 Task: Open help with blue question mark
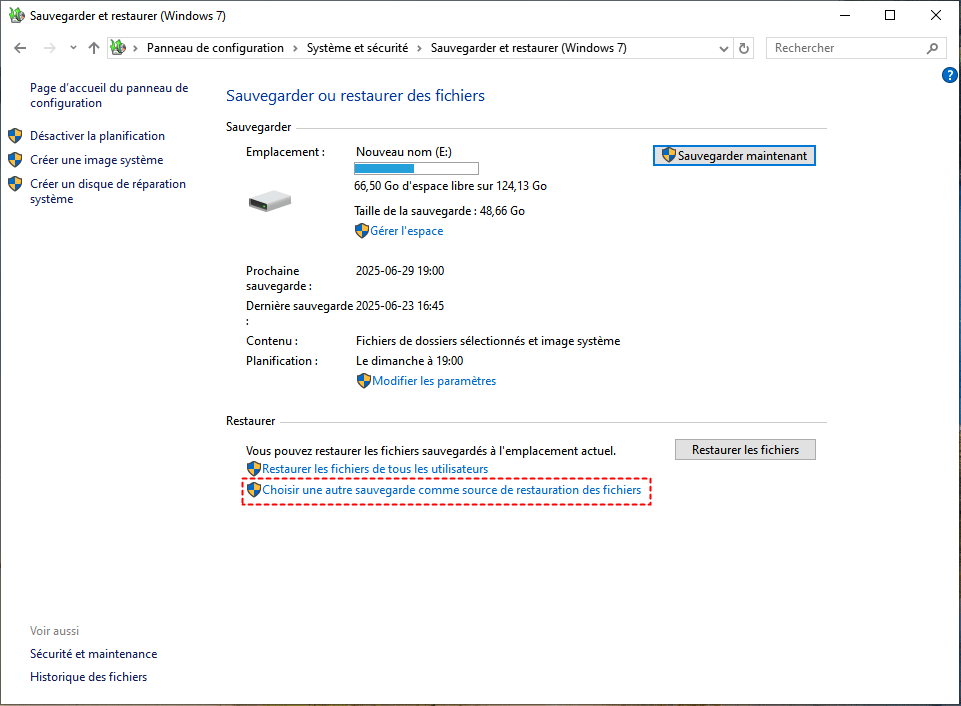(x=950, y=75)
